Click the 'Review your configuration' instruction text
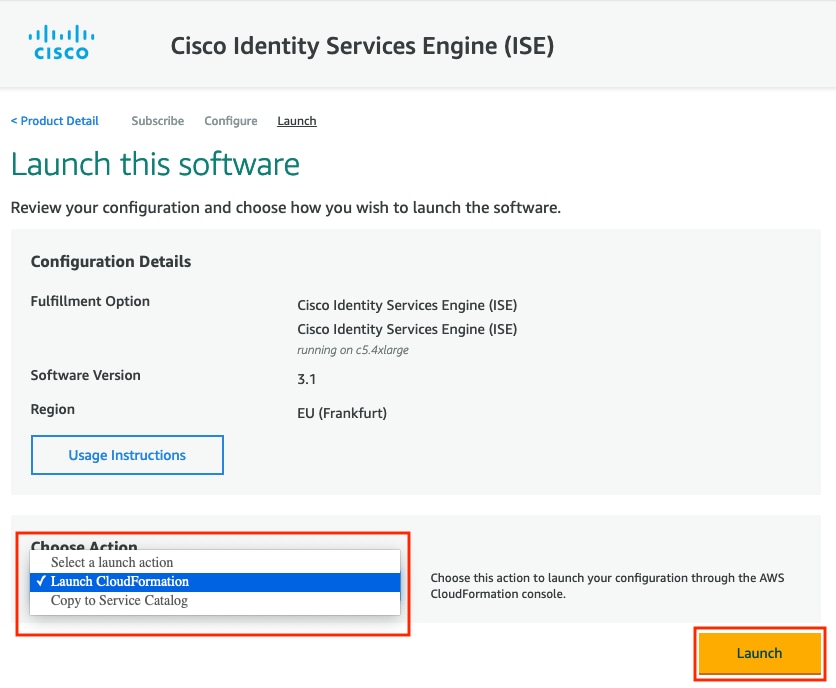 (286, 207)
